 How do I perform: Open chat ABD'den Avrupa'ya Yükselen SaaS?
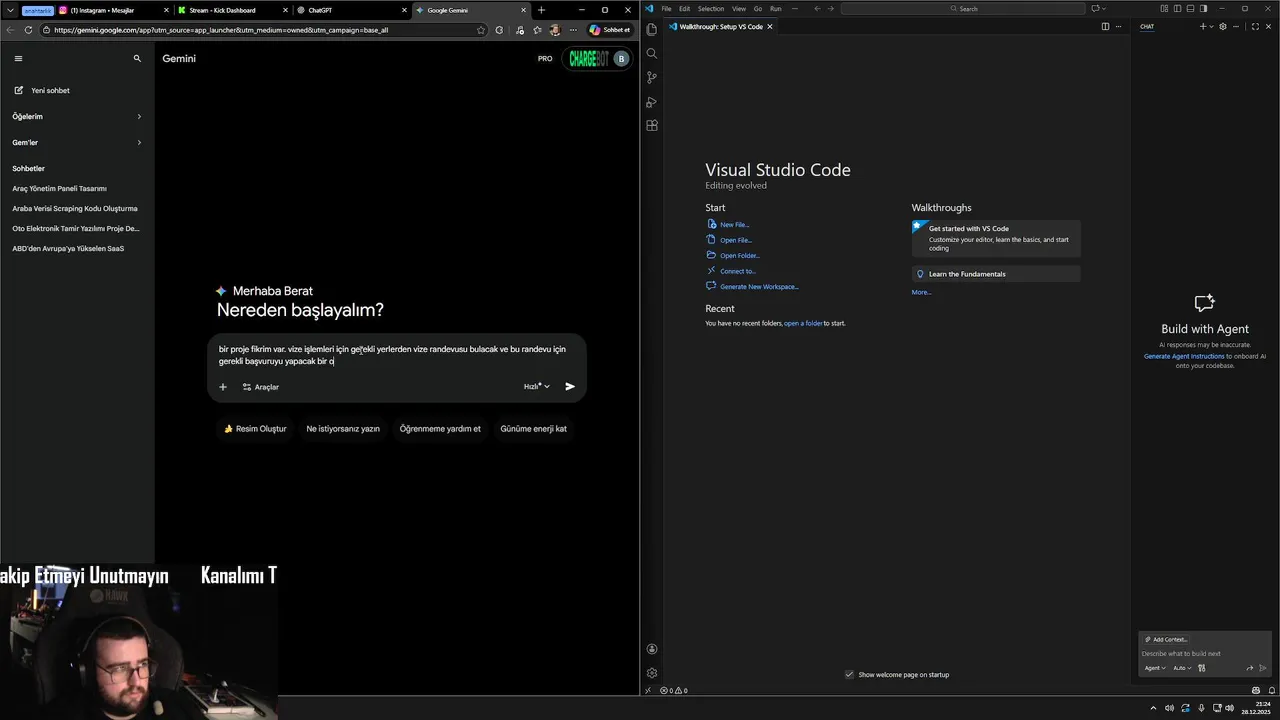pos(68,248)
